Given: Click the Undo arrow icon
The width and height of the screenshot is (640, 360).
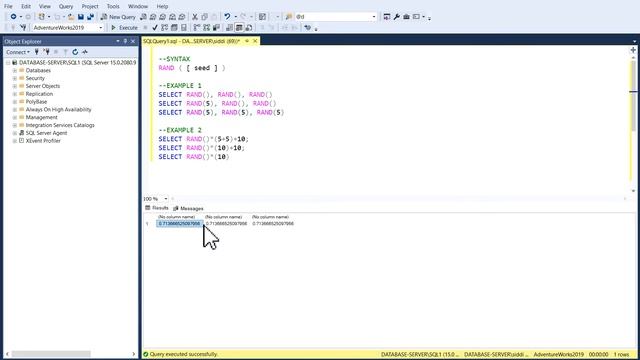Looking at the screenshot, I should click(227, 17).
